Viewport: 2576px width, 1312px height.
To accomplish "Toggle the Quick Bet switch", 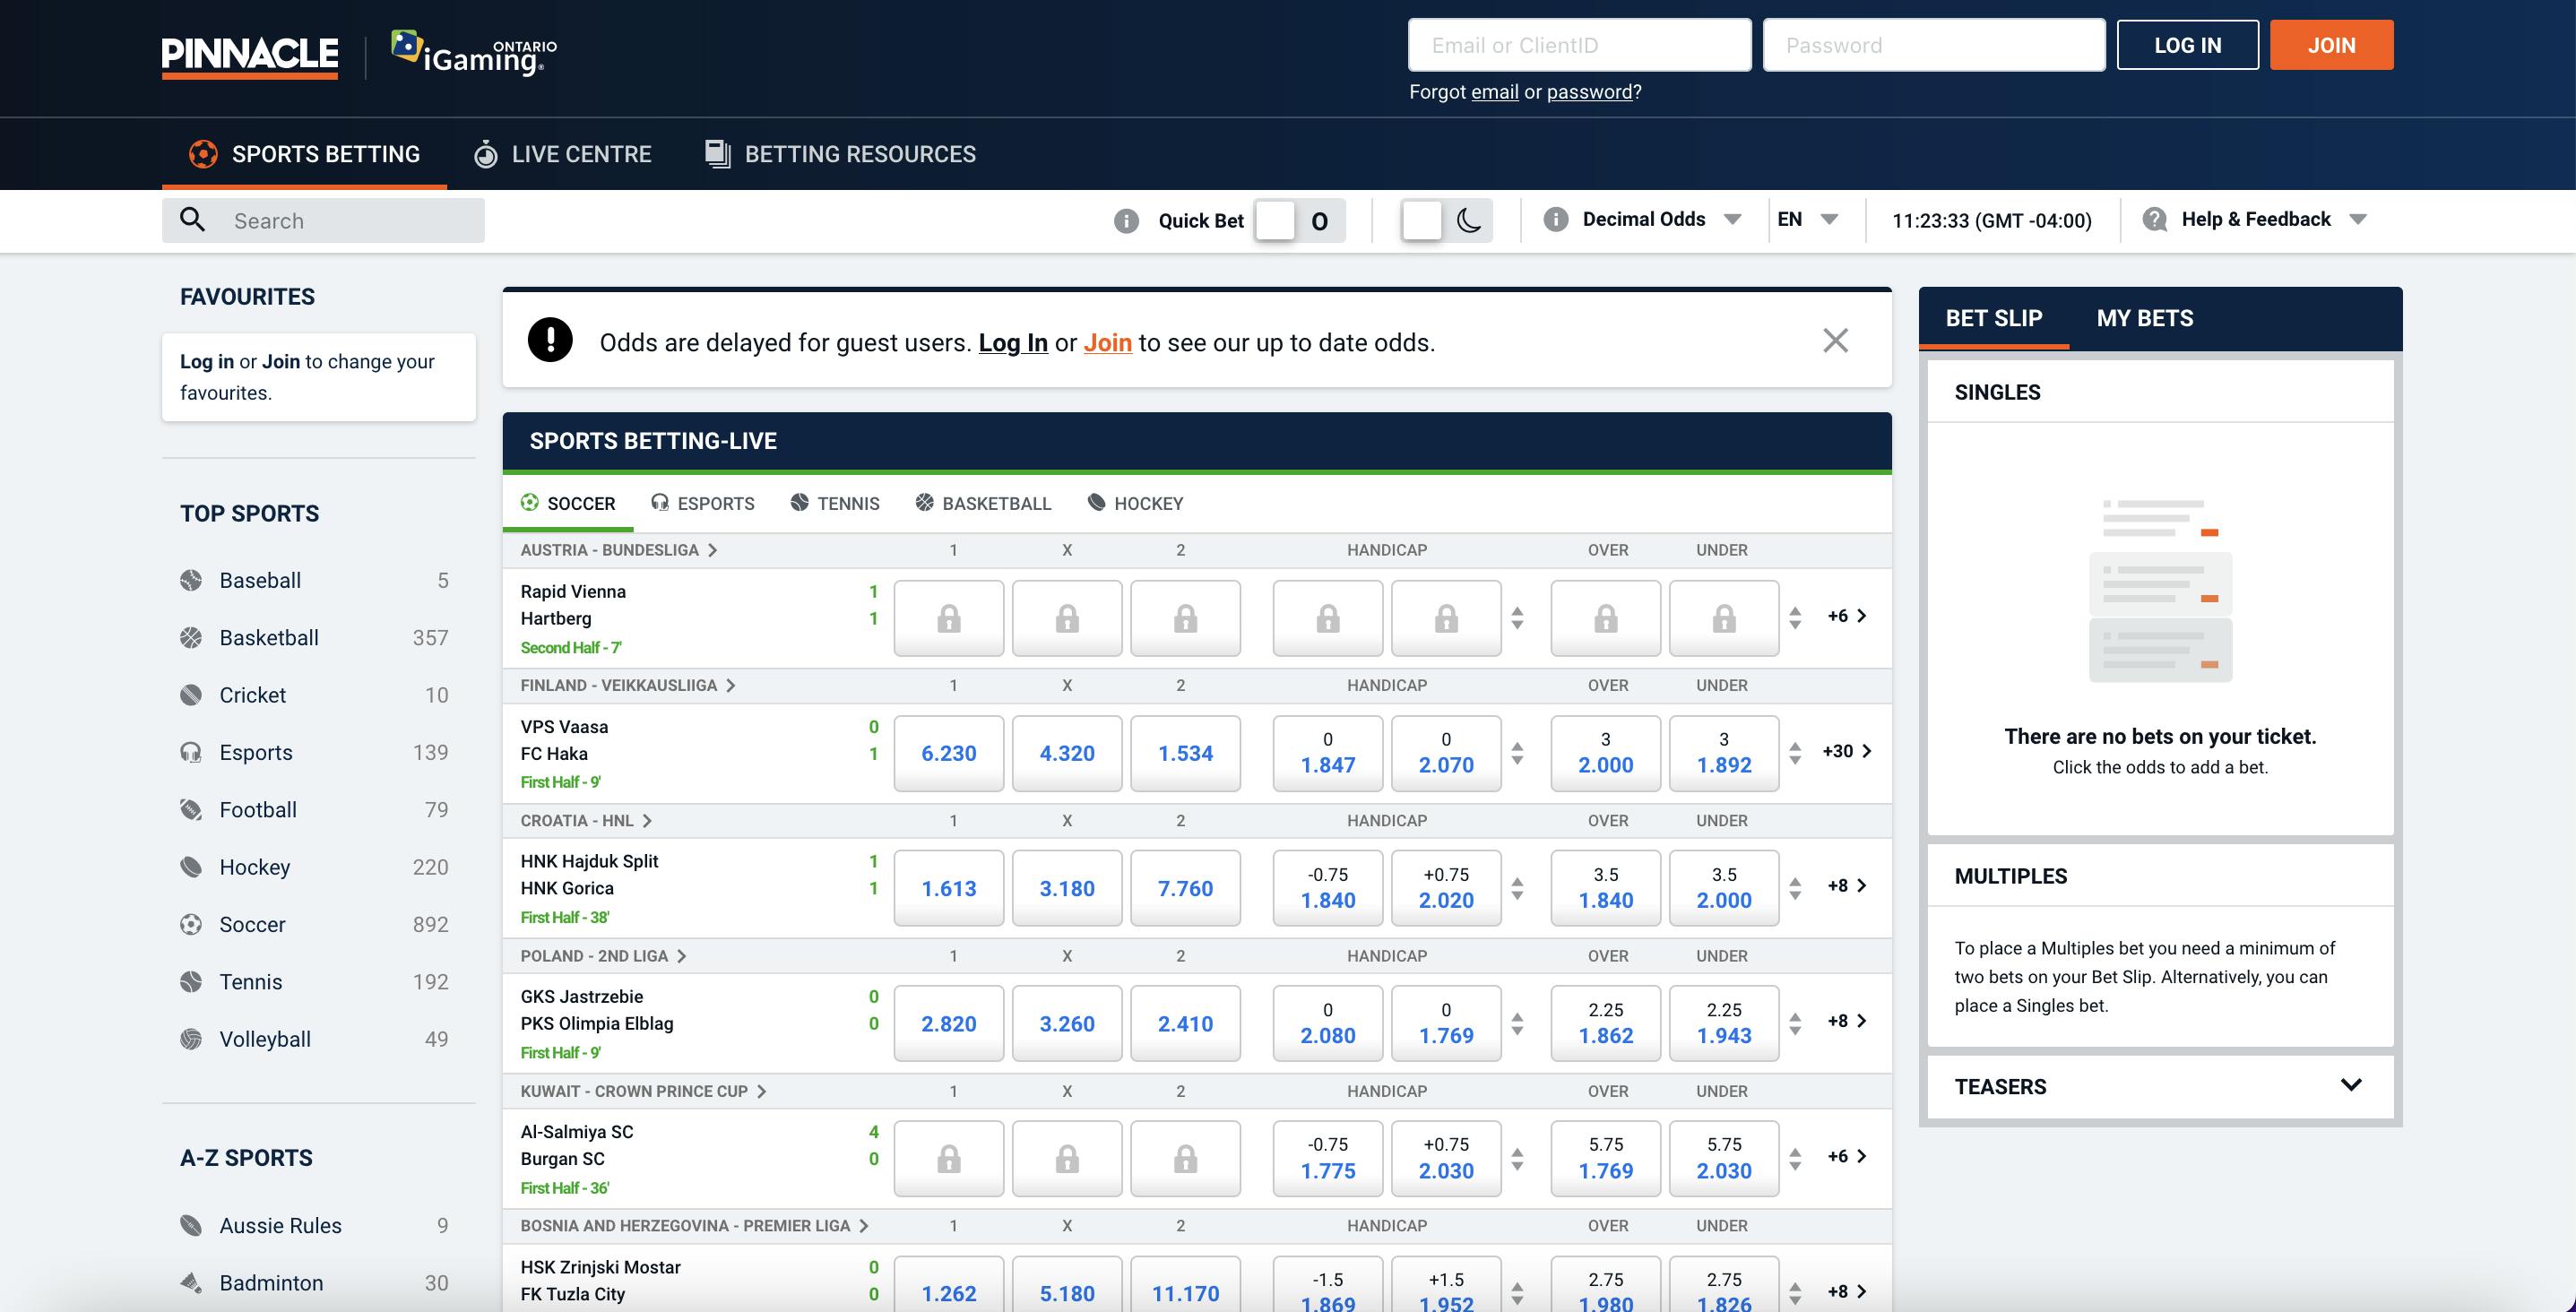I will (x=1298, y=221).
